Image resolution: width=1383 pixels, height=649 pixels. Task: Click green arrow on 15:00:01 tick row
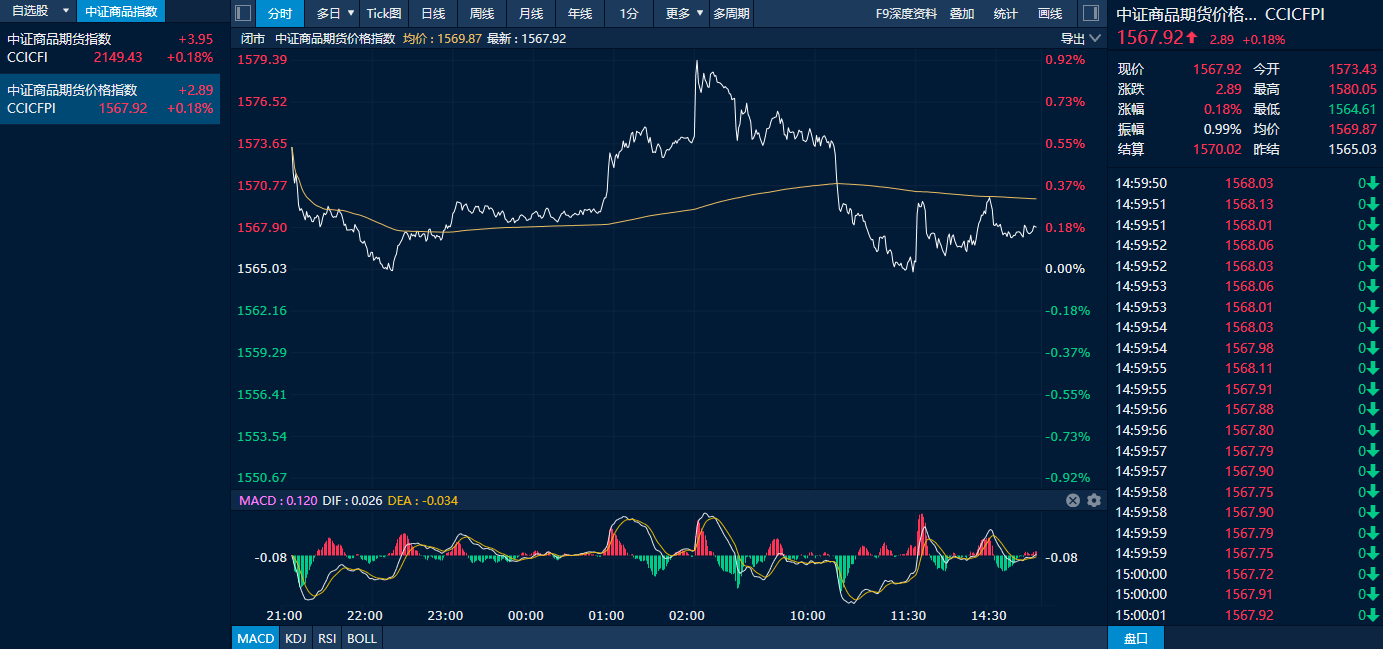click(x=1374, y=615)
